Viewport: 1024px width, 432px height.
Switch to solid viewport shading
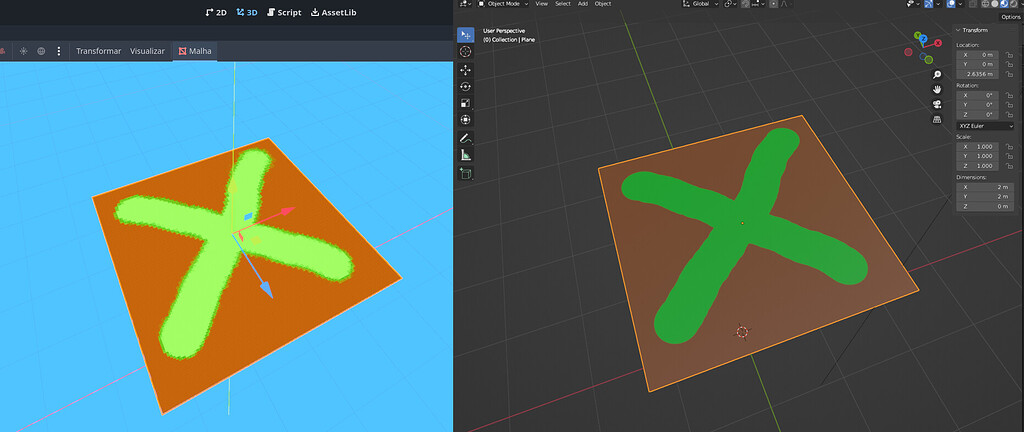pos(995,4)
